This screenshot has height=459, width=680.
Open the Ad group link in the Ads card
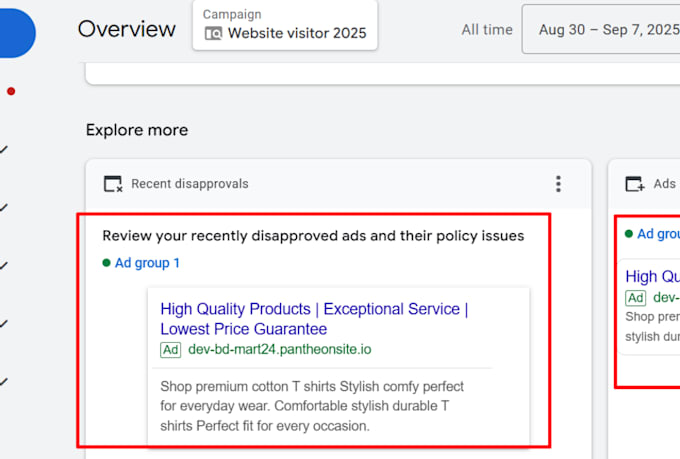[x=658, y=234]
